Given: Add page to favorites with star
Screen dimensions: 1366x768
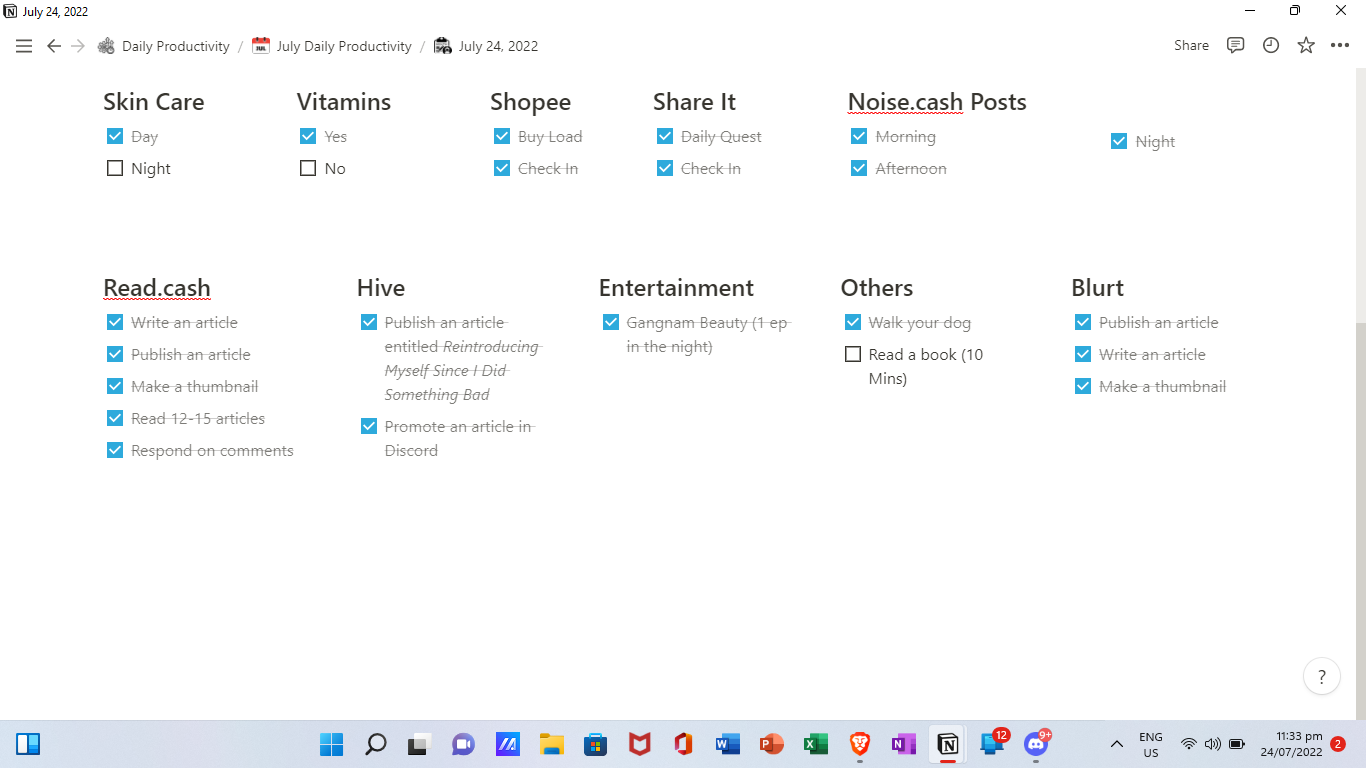Looking at the screenshot, I should pos(1306,46).
